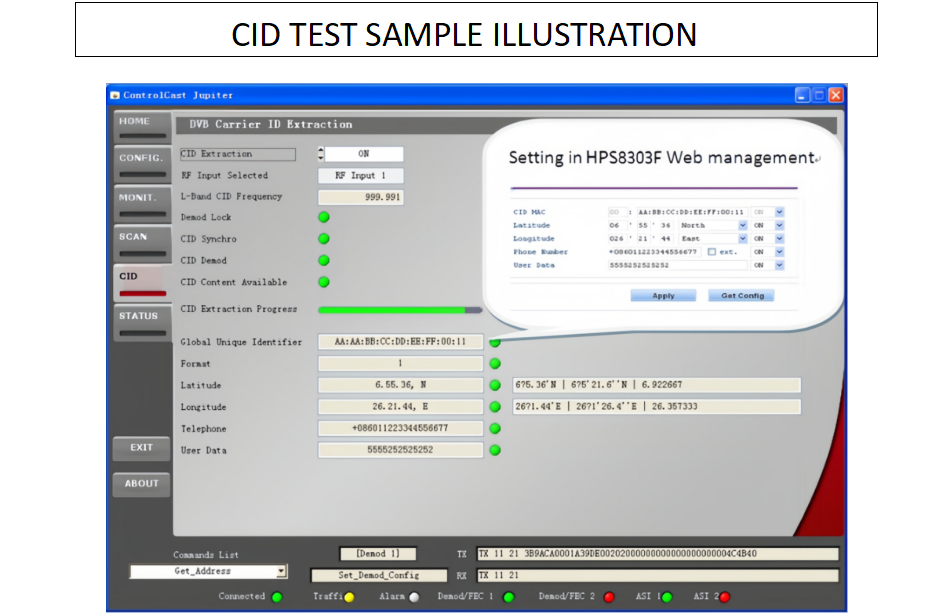The width and height of the screenshot is (947, 614).
Task: Click the Set_Demod_Config button
Action: pos(379,575)
